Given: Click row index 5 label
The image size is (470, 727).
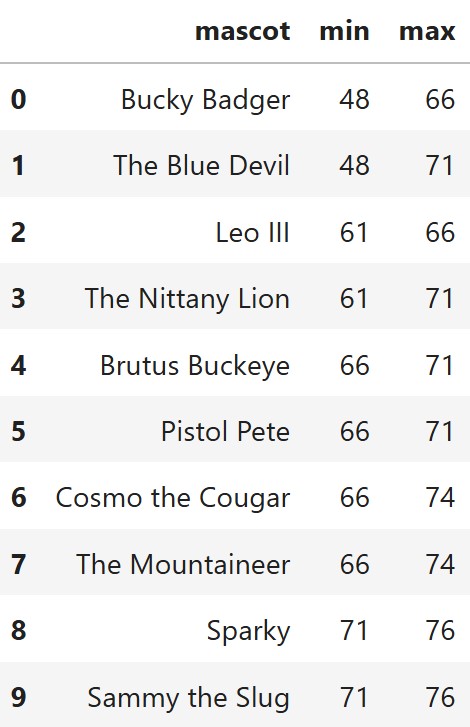Looking at the screenshot, I should click(19, 431).
